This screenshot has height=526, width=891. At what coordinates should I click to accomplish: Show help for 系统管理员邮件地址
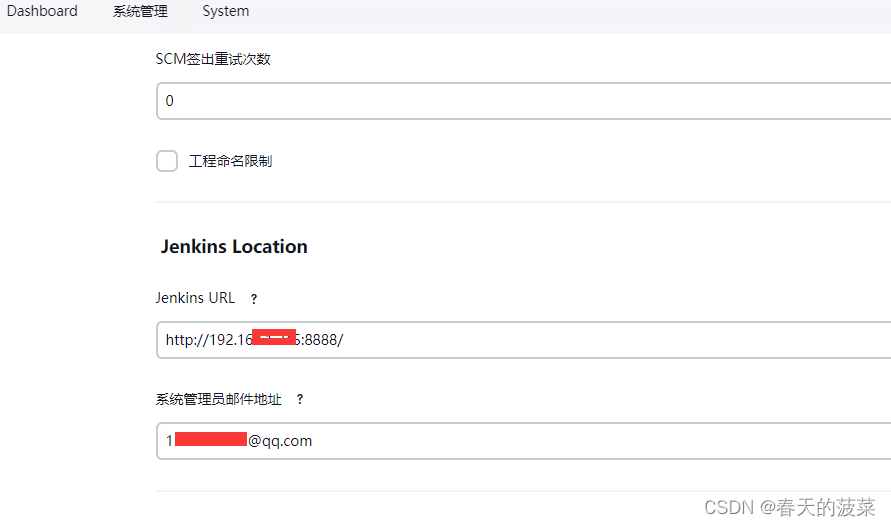point(300,399)
